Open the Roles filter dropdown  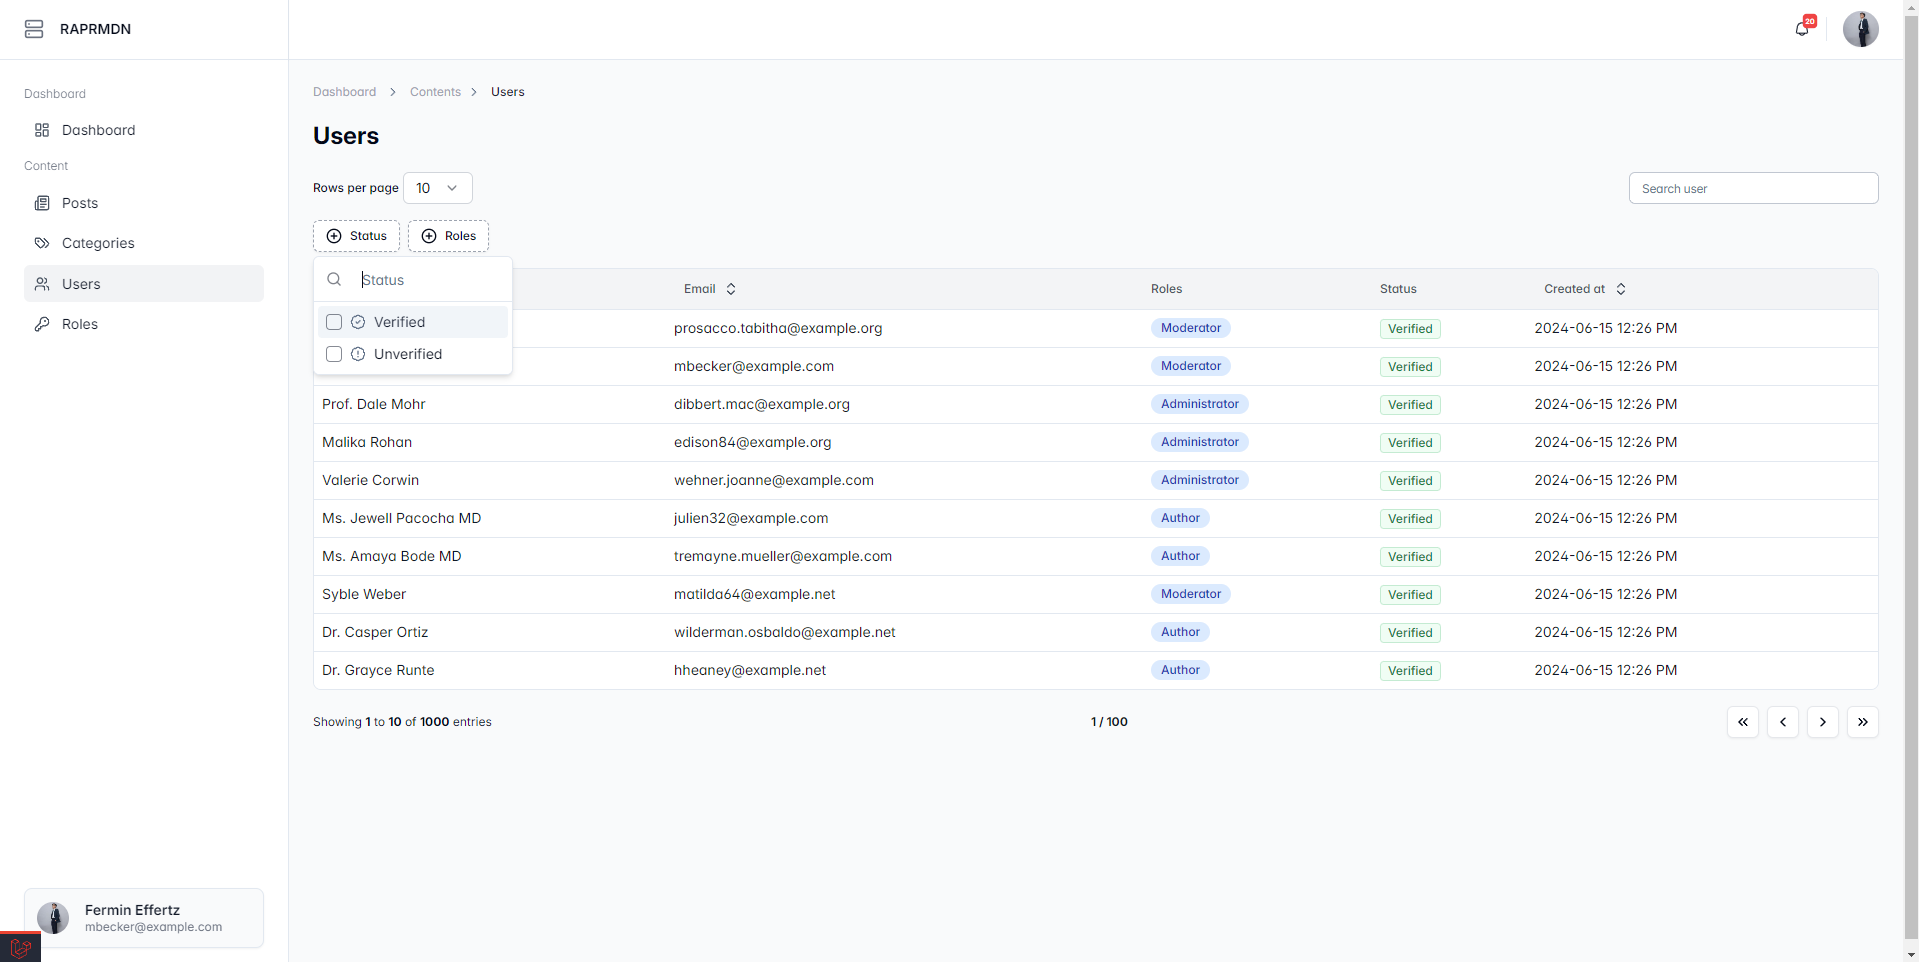click(x=448, y=236)
